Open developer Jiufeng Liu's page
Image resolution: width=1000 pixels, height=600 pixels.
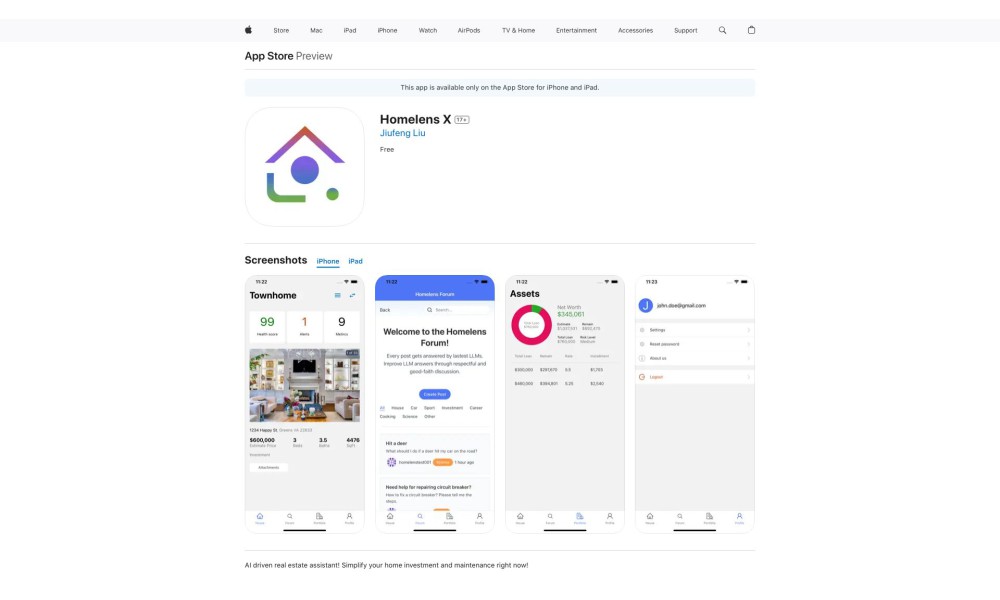point(402,133)
